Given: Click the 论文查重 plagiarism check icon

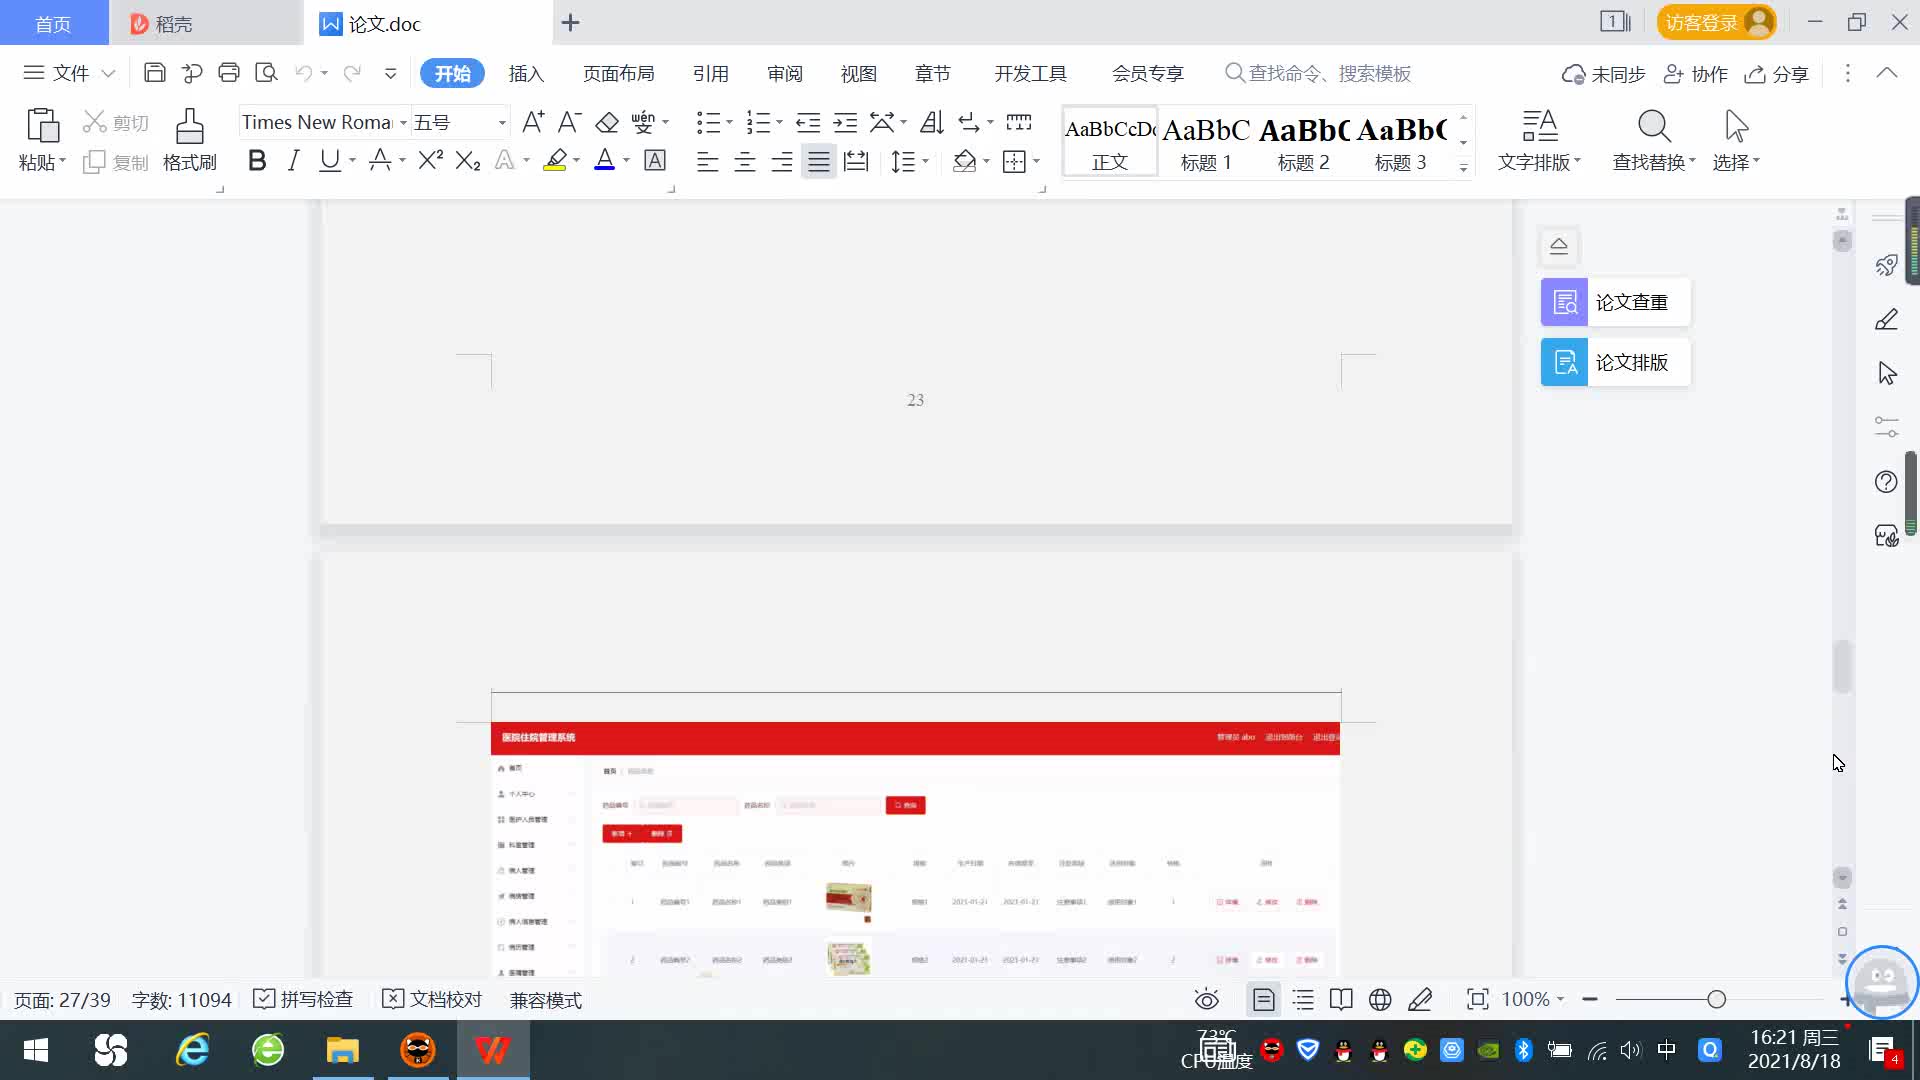Looking at the screenshot, I should pyautogui.click(x=1564, y=302).
